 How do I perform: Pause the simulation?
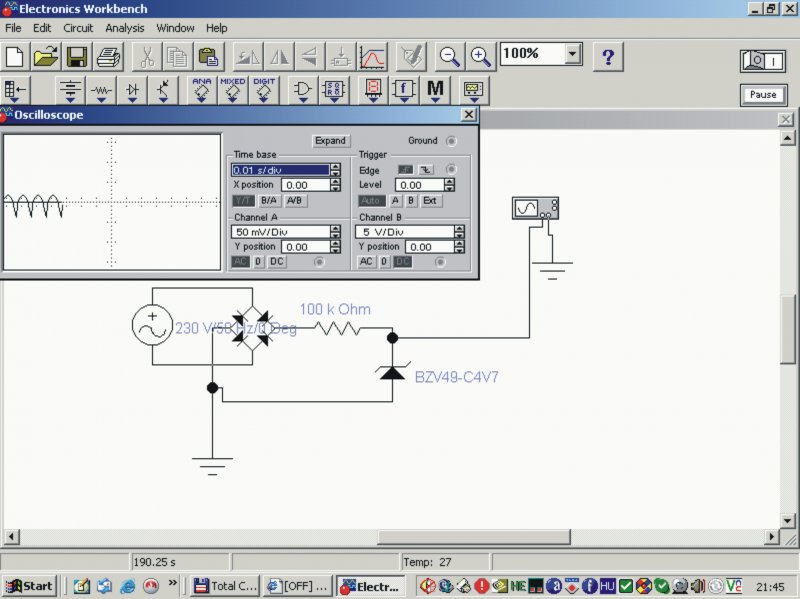(x=763, y=95)
